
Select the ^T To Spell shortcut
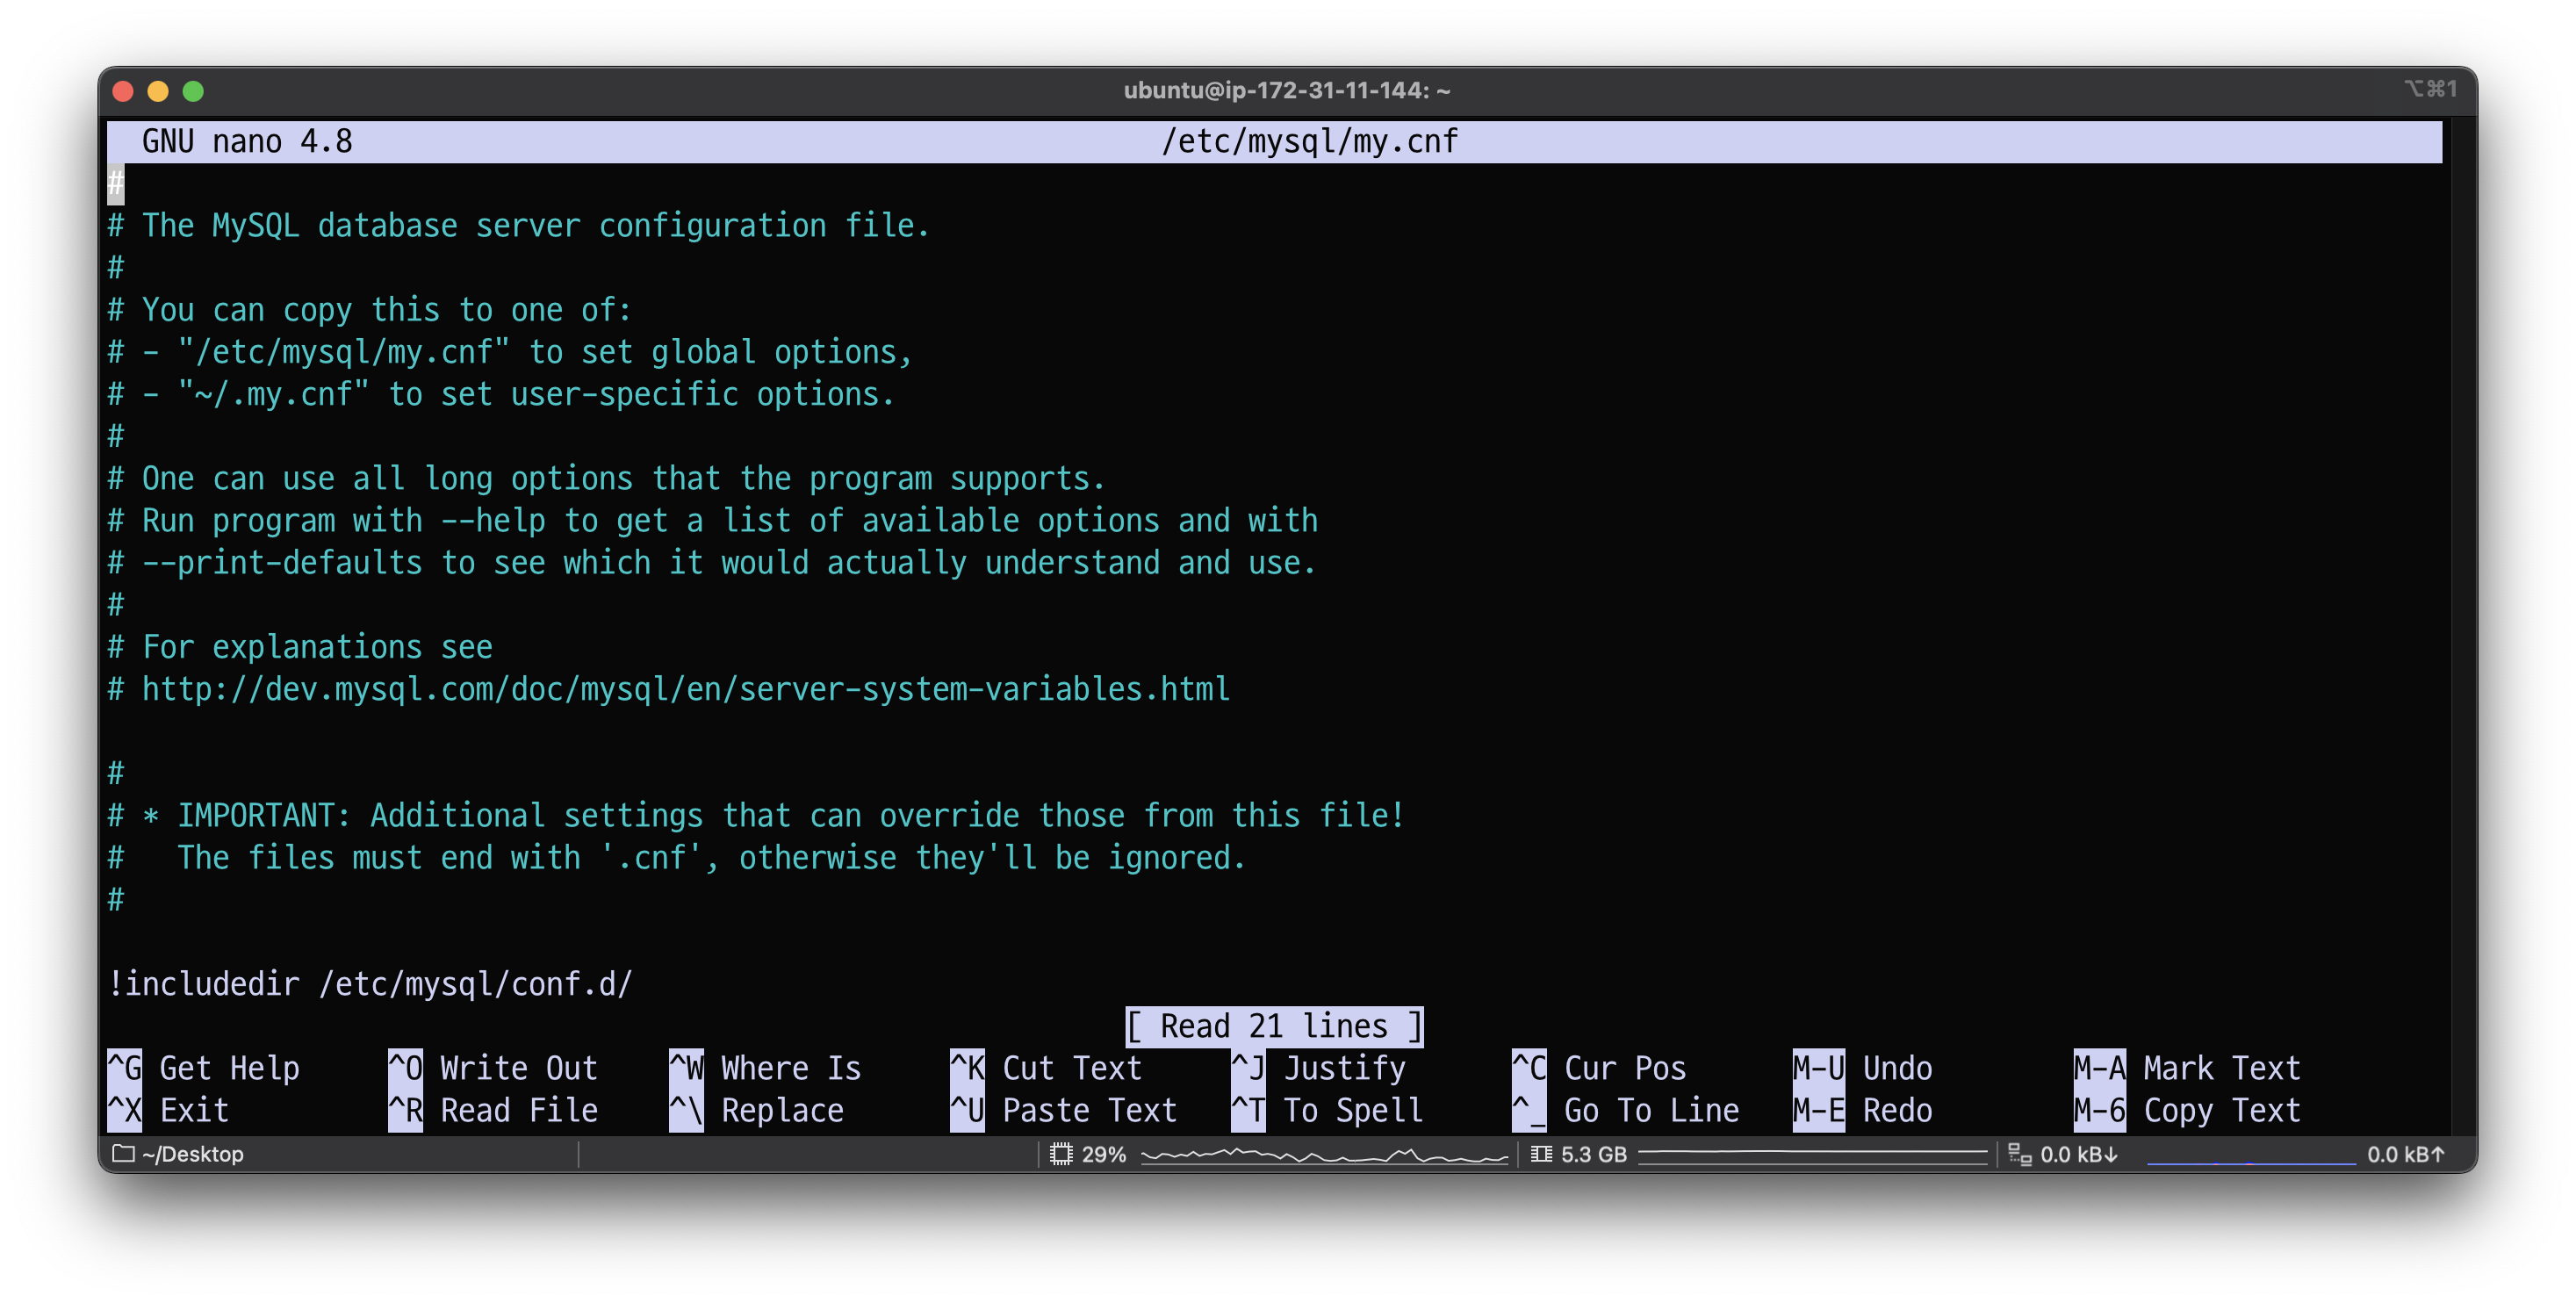click(1327, 1110)
